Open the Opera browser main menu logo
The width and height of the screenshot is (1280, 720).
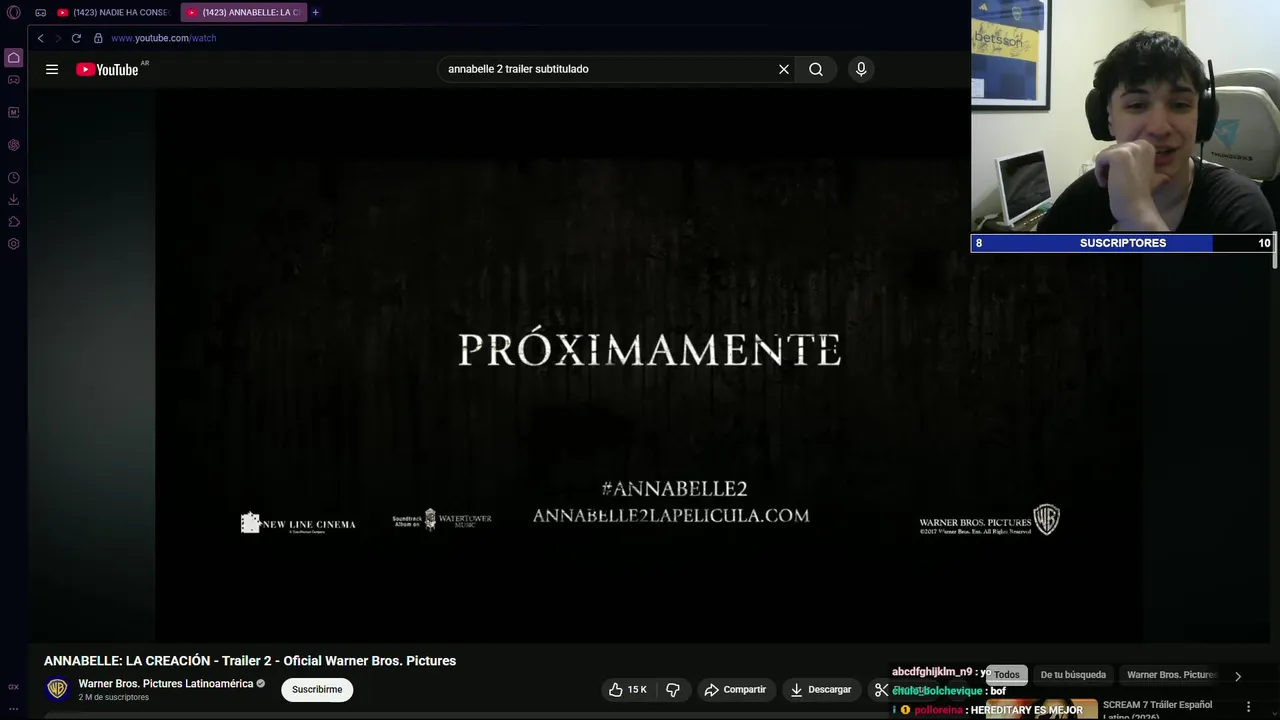click(14, 13)
